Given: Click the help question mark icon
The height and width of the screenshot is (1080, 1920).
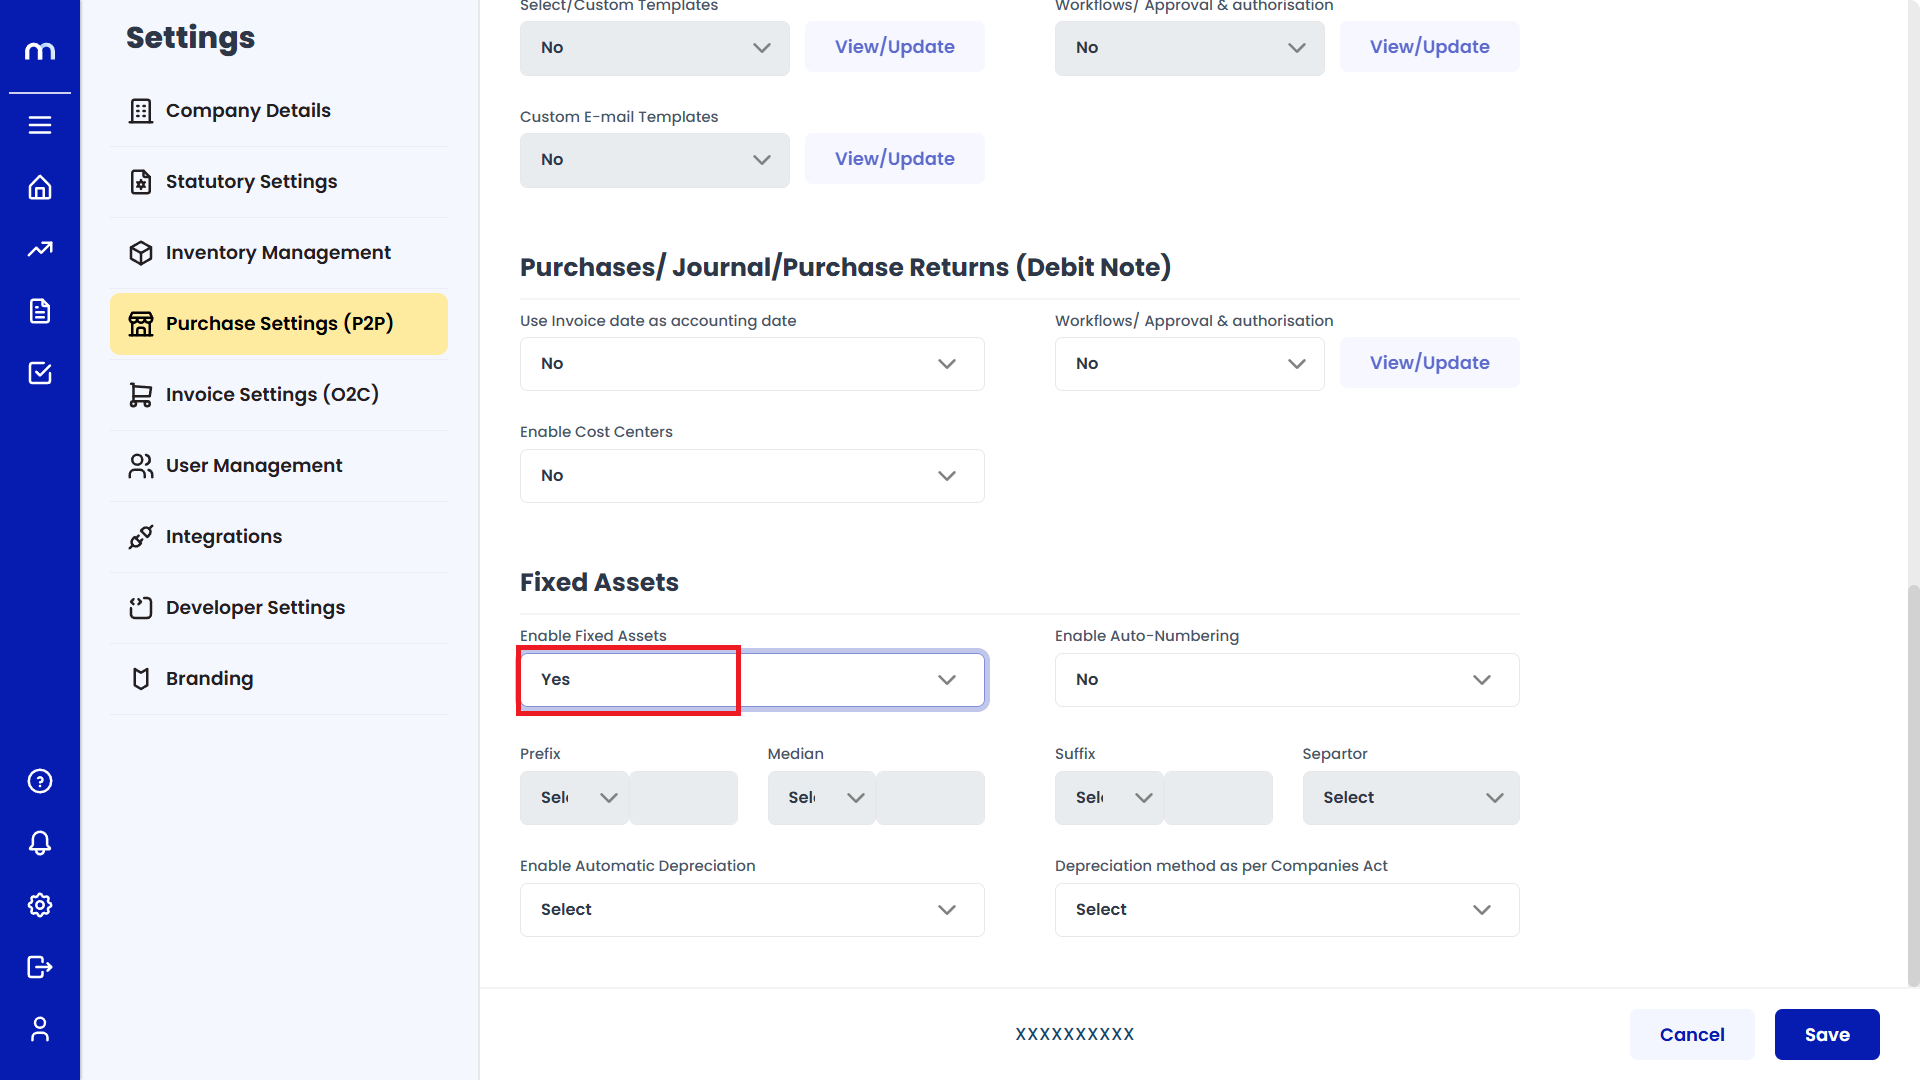Looking at the screenshot, I should pos(40,781).
